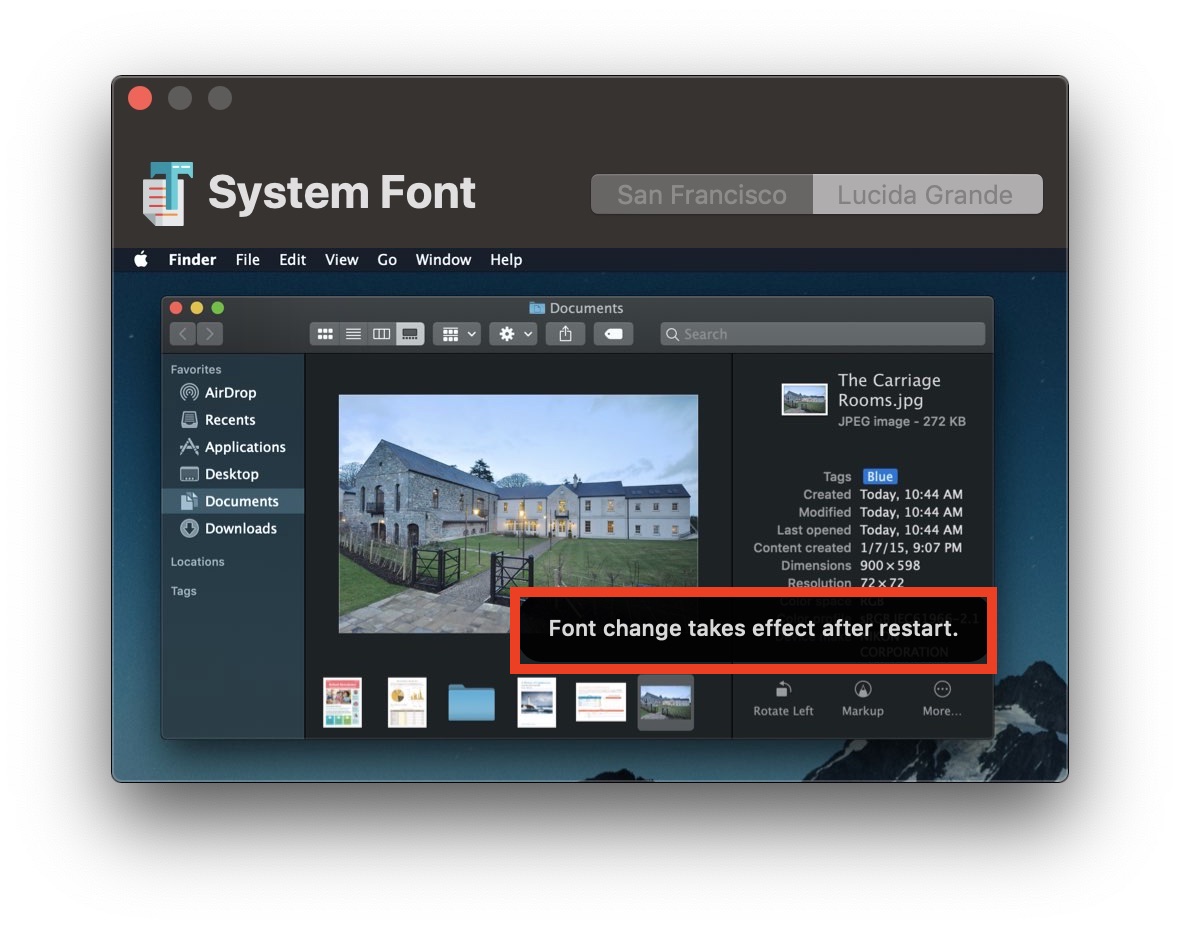Viewport: 1180px width, 930px height.
Task: Click the Resolution value 72×72
Action: point(882,582)
